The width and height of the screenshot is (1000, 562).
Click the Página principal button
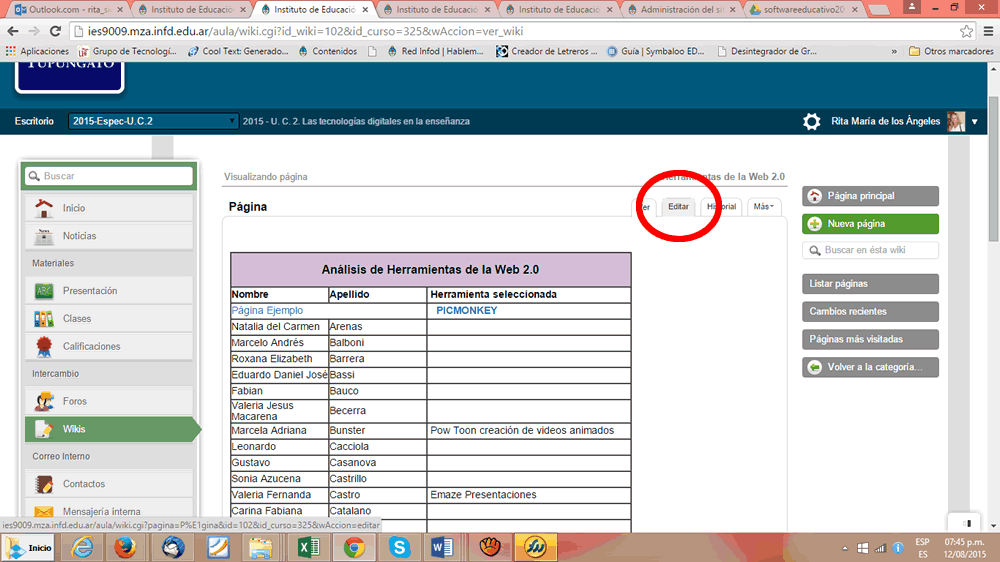870,196
